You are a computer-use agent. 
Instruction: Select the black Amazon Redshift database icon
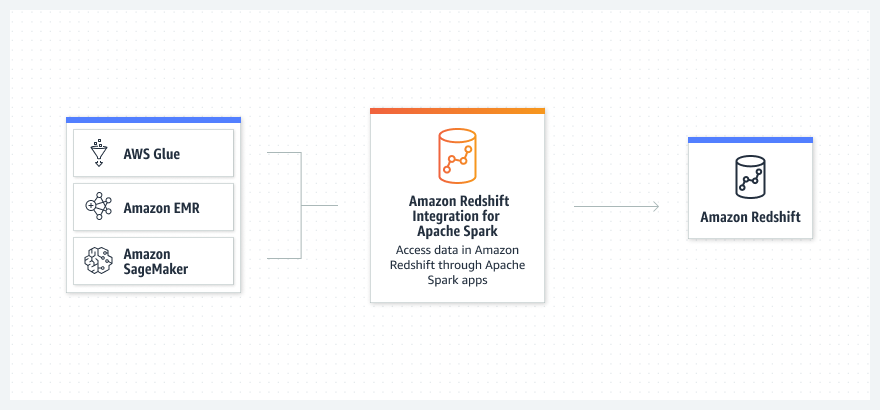tap(750, 177)
